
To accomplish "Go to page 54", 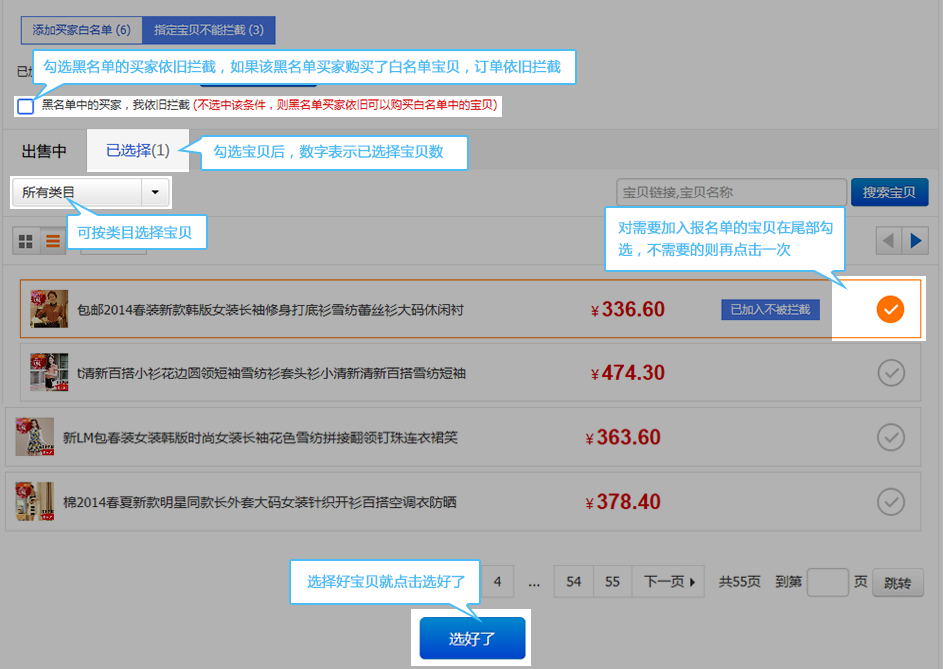I will (x=574, y=582).
